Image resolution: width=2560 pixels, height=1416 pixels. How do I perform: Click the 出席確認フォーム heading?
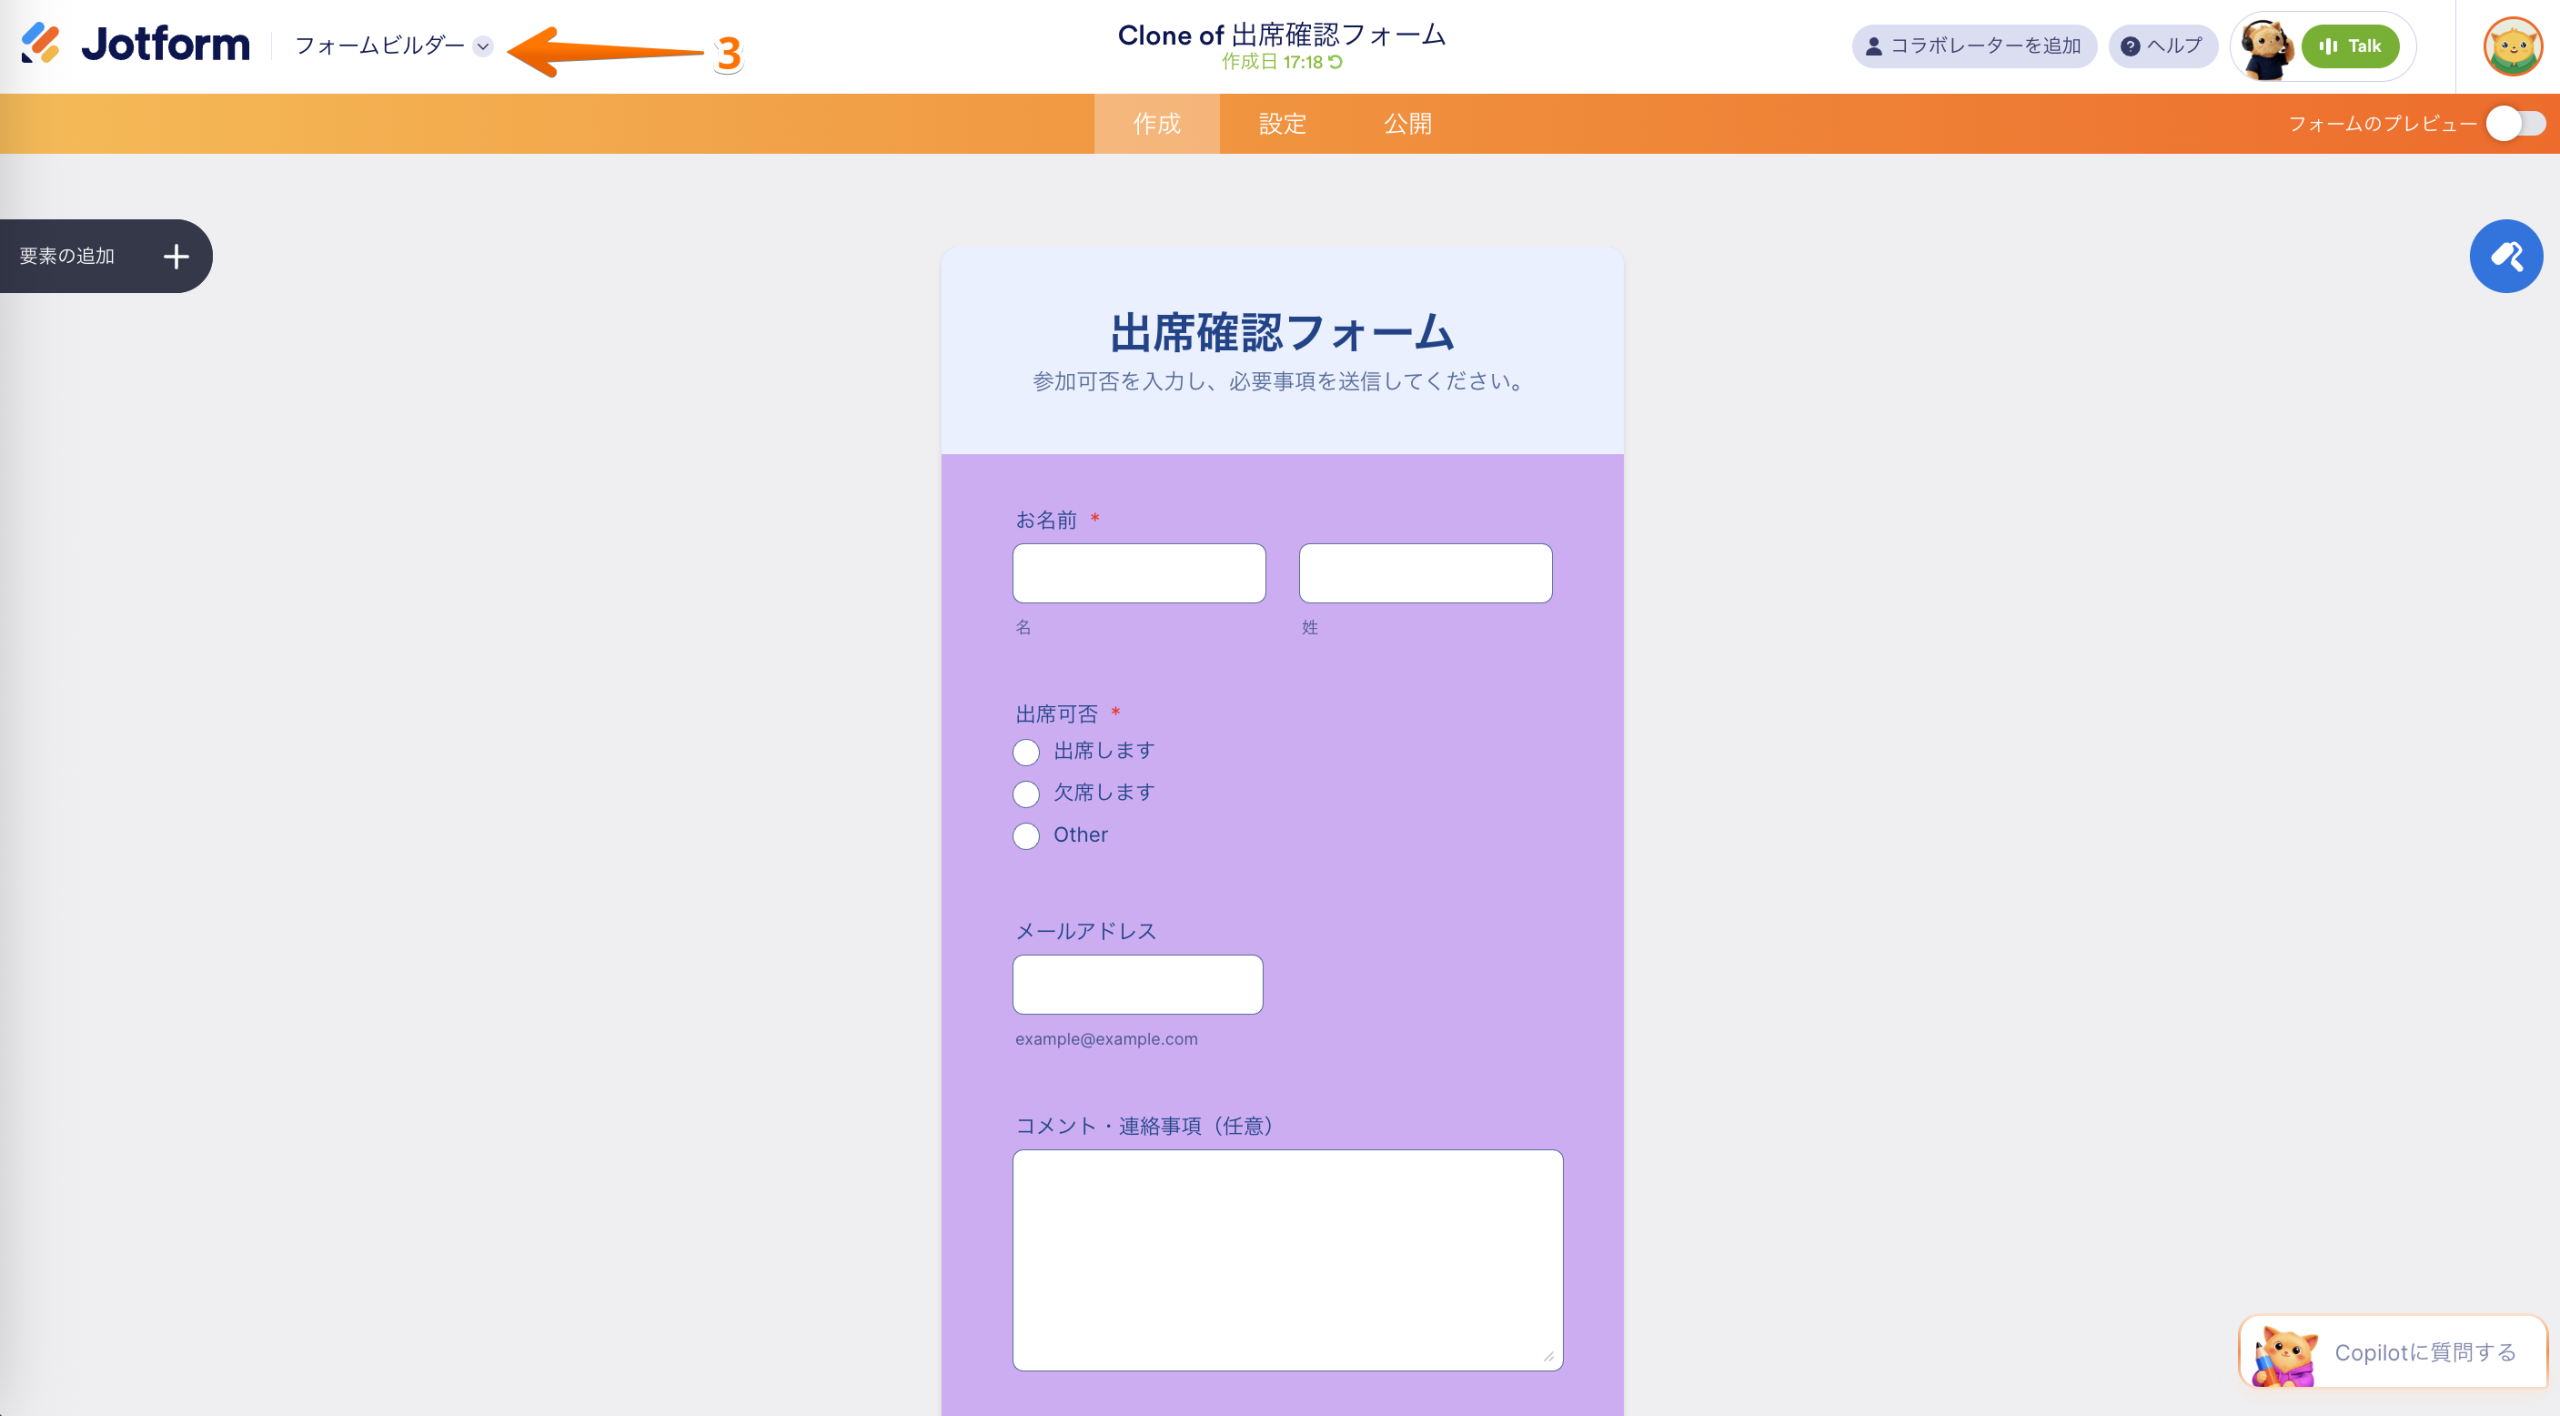[x=1282, y=333]
